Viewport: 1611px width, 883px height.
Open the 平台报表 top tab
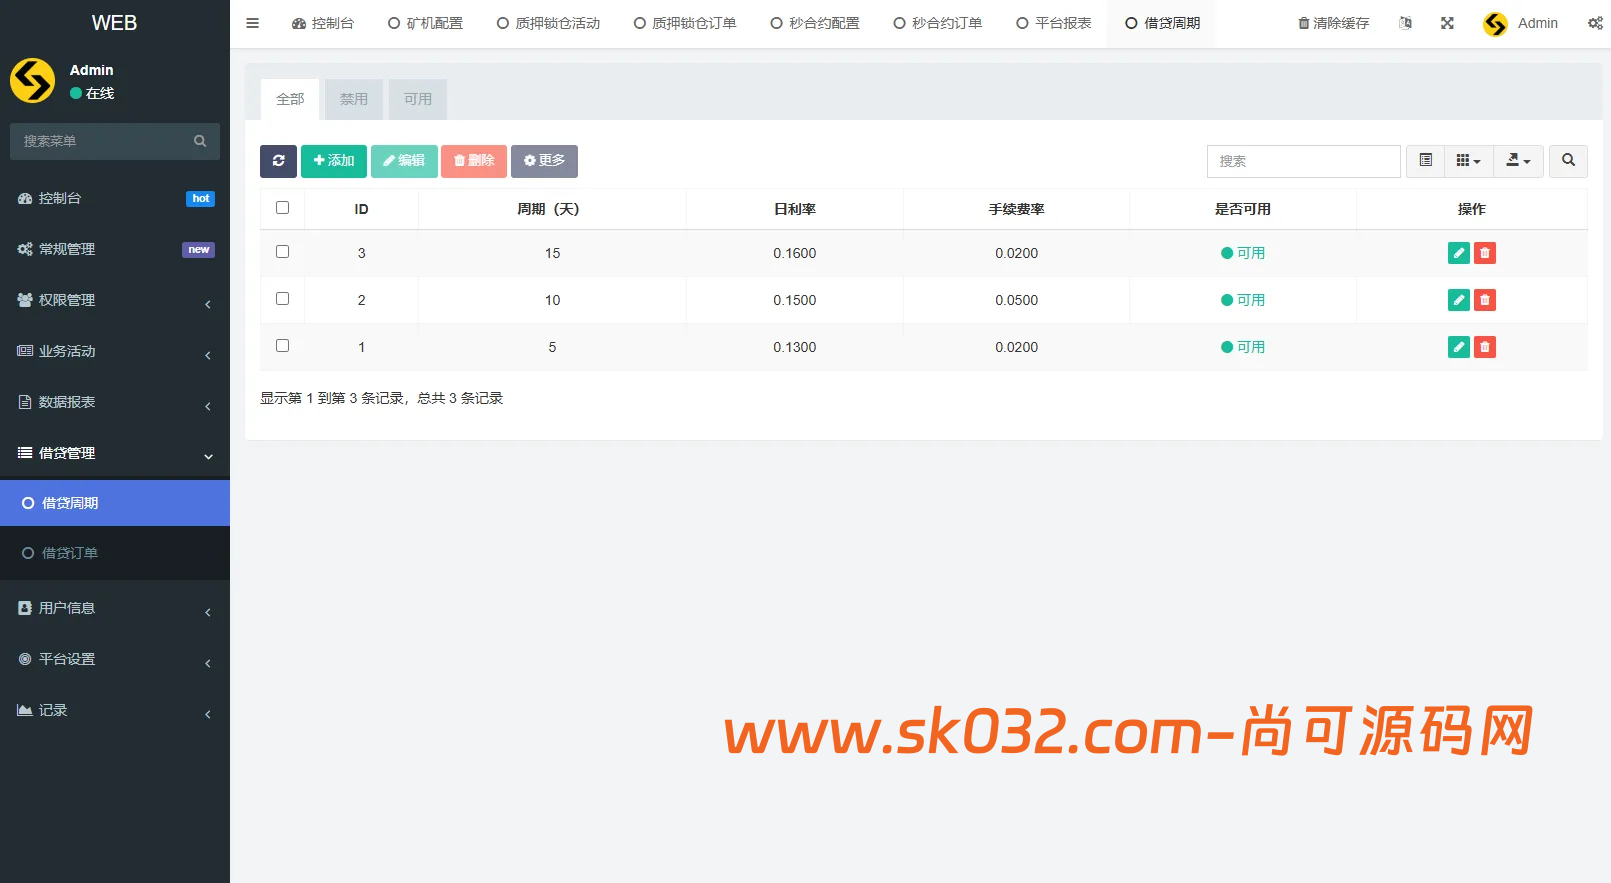click(x=1053, y=23)
